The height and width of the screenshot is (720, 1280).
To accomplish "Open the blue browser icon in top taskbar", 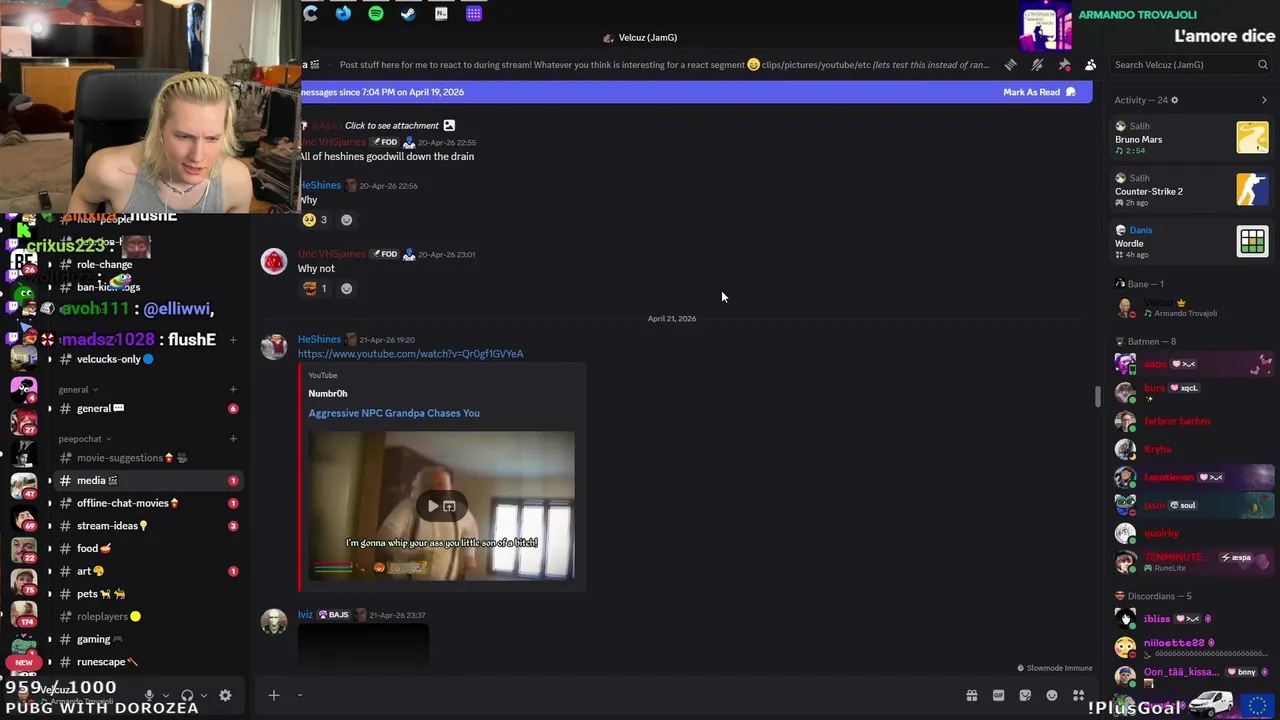I will [343, 13].
